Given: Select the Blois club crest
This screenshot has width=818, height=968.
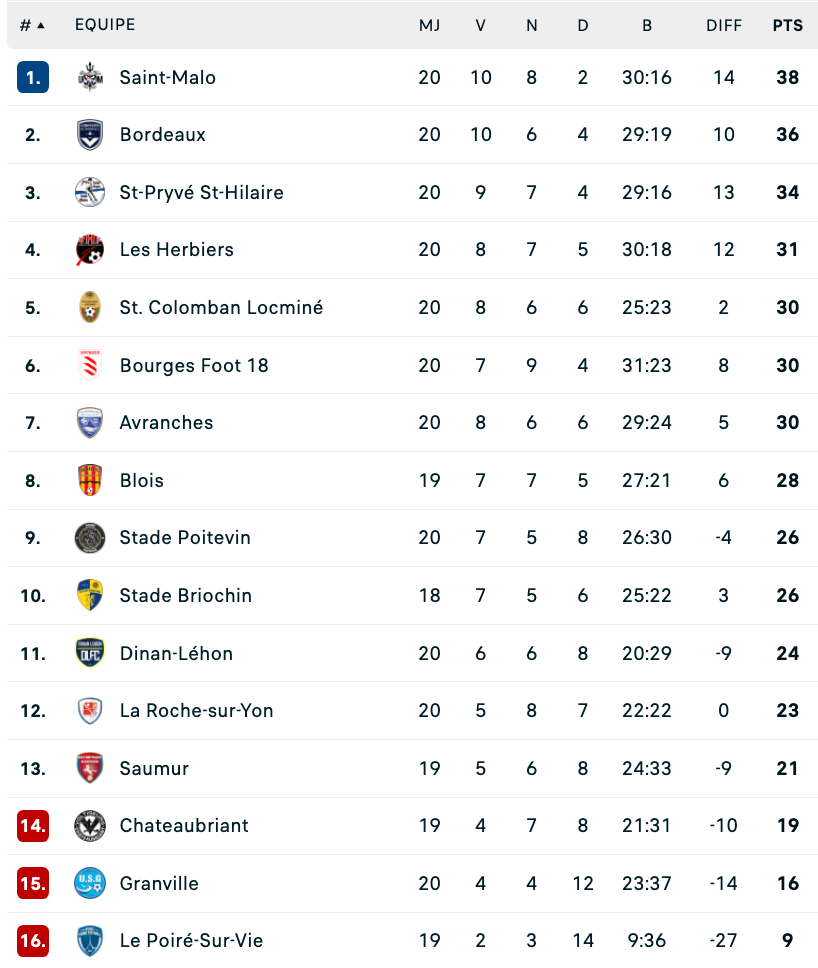Looking at the screenshot, I should [90, 480].
